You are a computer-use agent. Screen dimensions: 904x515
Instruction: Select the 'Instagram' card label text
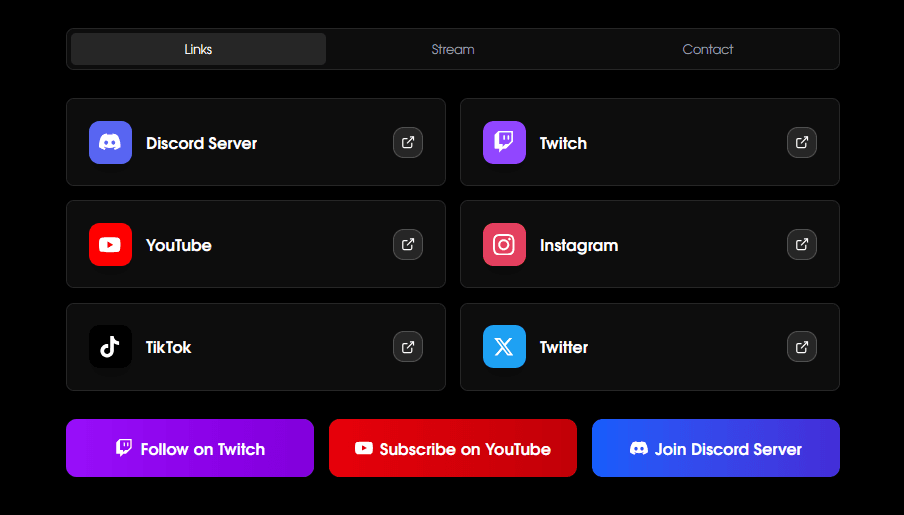579,246
